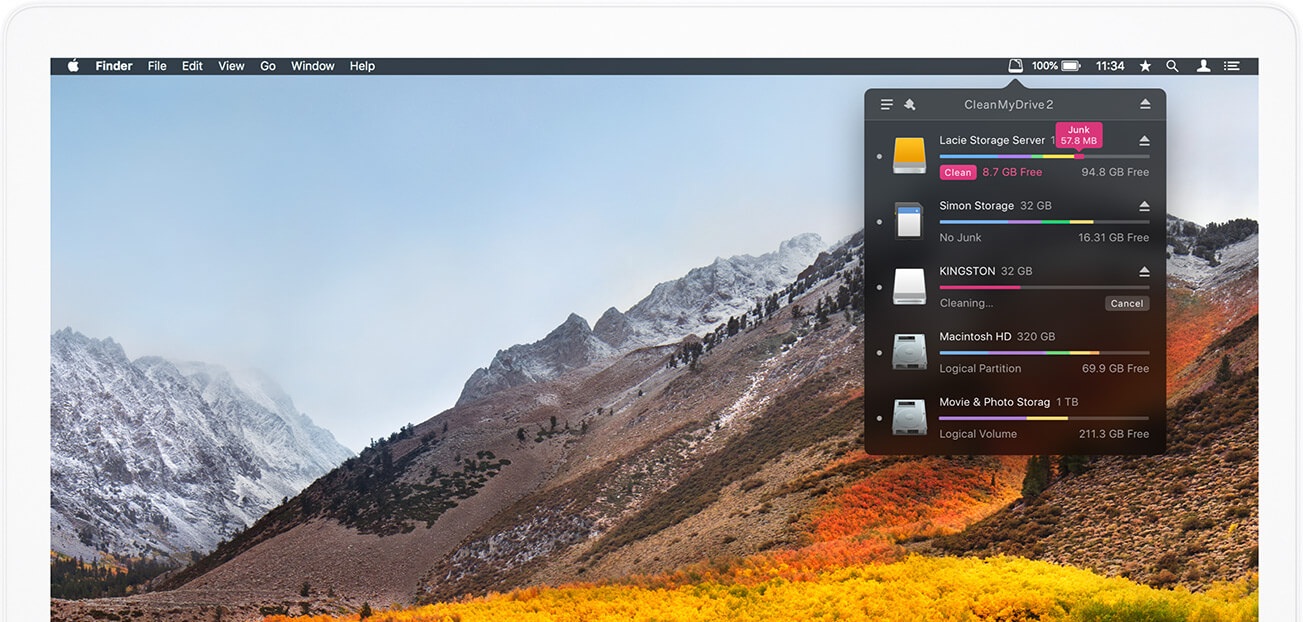The width and height of the screenshot is (1303, 622).
Task: Click the Movie & Photo Storag name
Action: pos(995,402)
